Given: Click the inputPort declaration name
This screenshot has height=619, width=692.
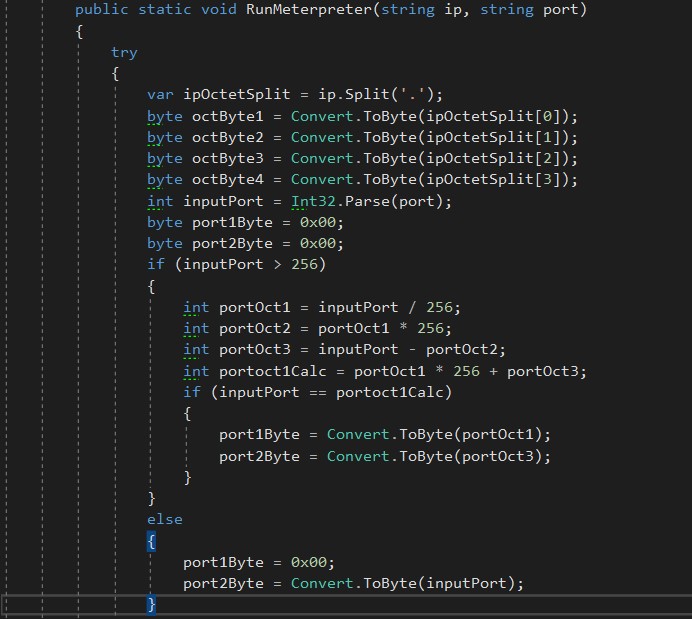Looking at the screenshot, I should [x=223, y=202].
